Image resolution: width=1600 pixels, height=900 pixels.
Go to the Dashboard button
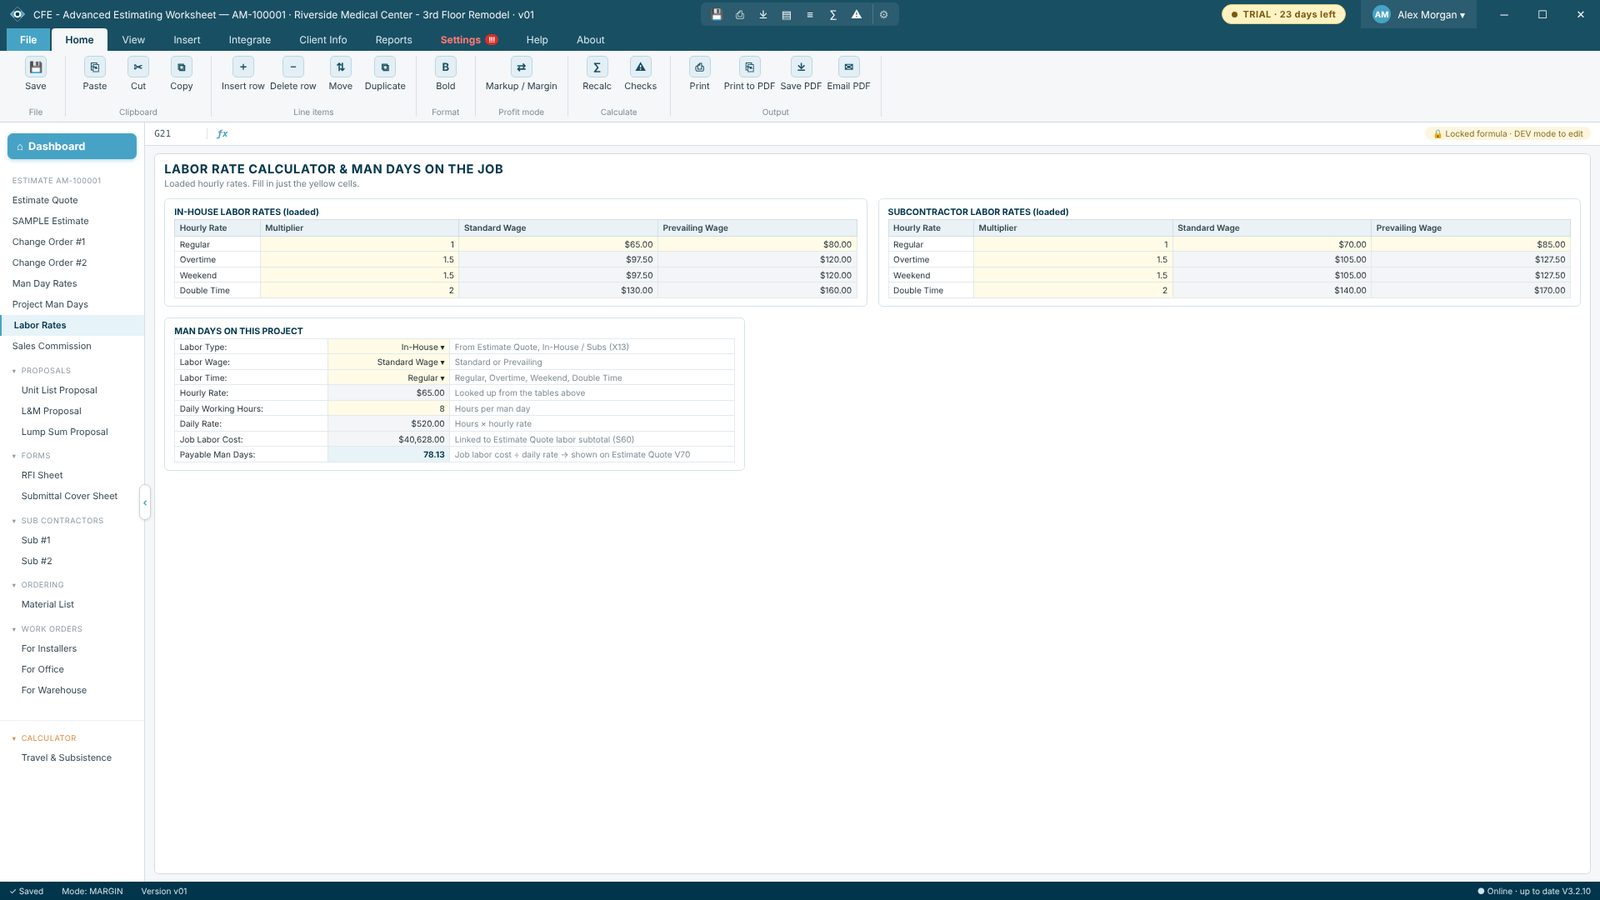(x=72, y=146)
